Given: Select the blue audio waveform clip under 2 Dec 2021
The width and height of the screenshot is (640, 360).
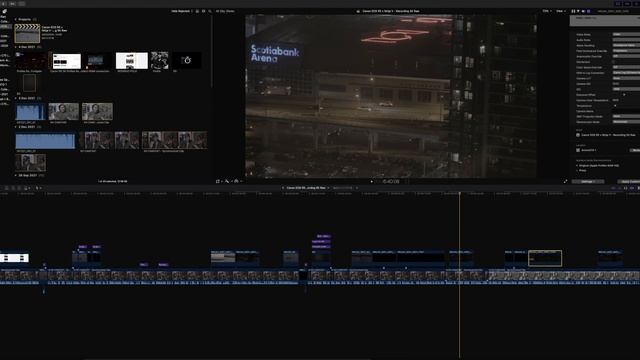Looking at the screenshot, I should [45, 141].
